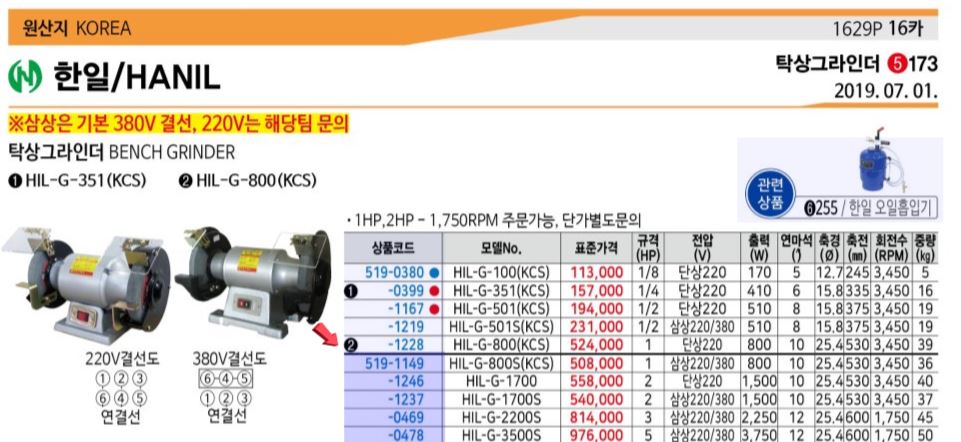Click model name HIL-G-100(KCS)
The height and width of the screenshot is (442, 961).
[501, 272]
